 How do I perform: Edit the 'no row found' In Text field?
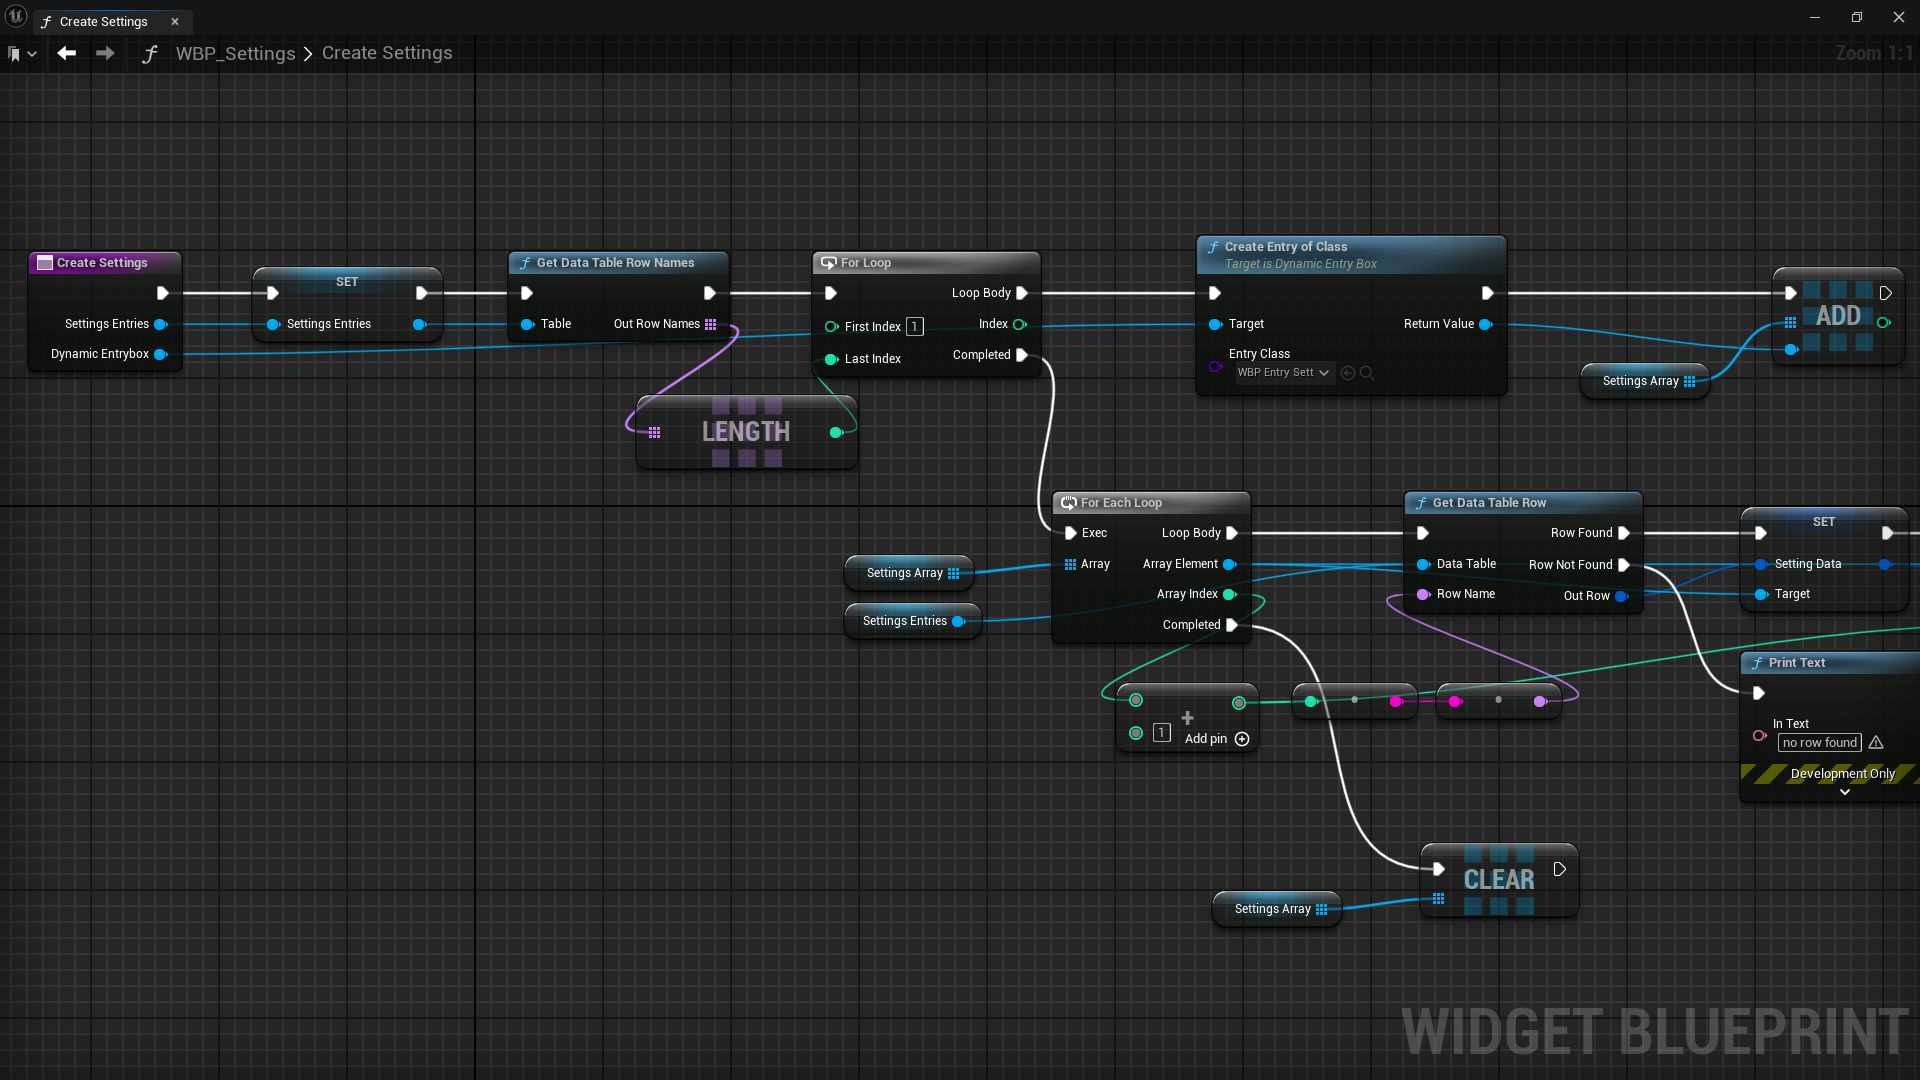point(1819,743)
